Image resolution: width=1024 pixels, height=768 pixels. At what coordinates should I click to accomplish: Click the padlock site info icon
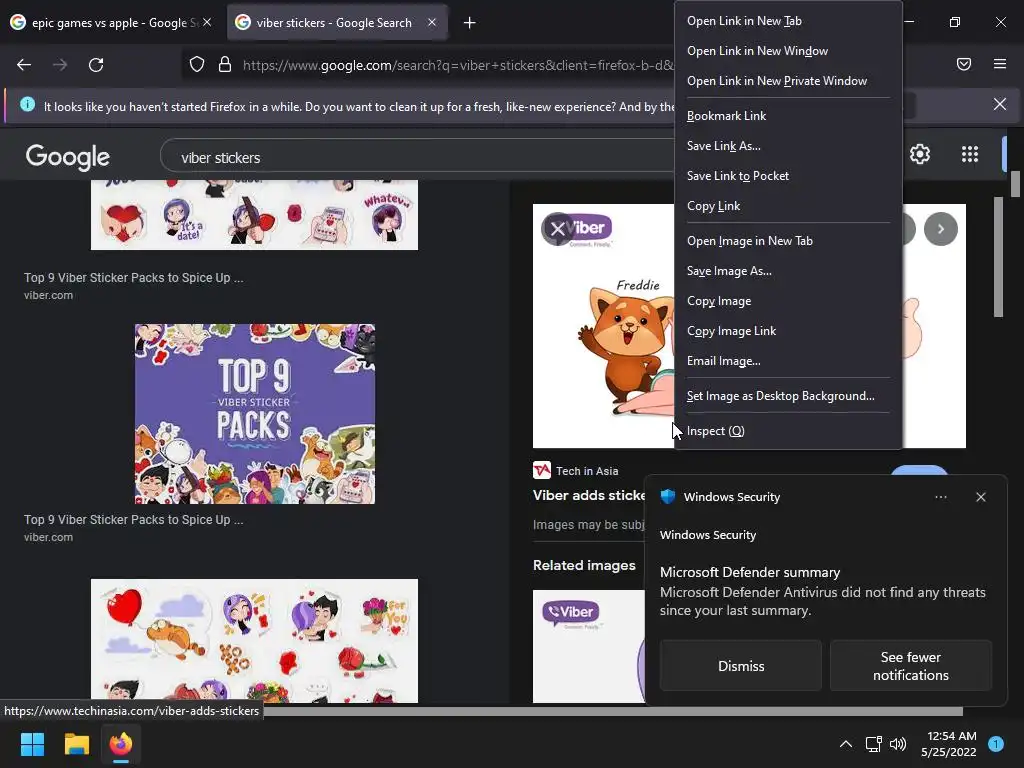(x=225, y=65)
